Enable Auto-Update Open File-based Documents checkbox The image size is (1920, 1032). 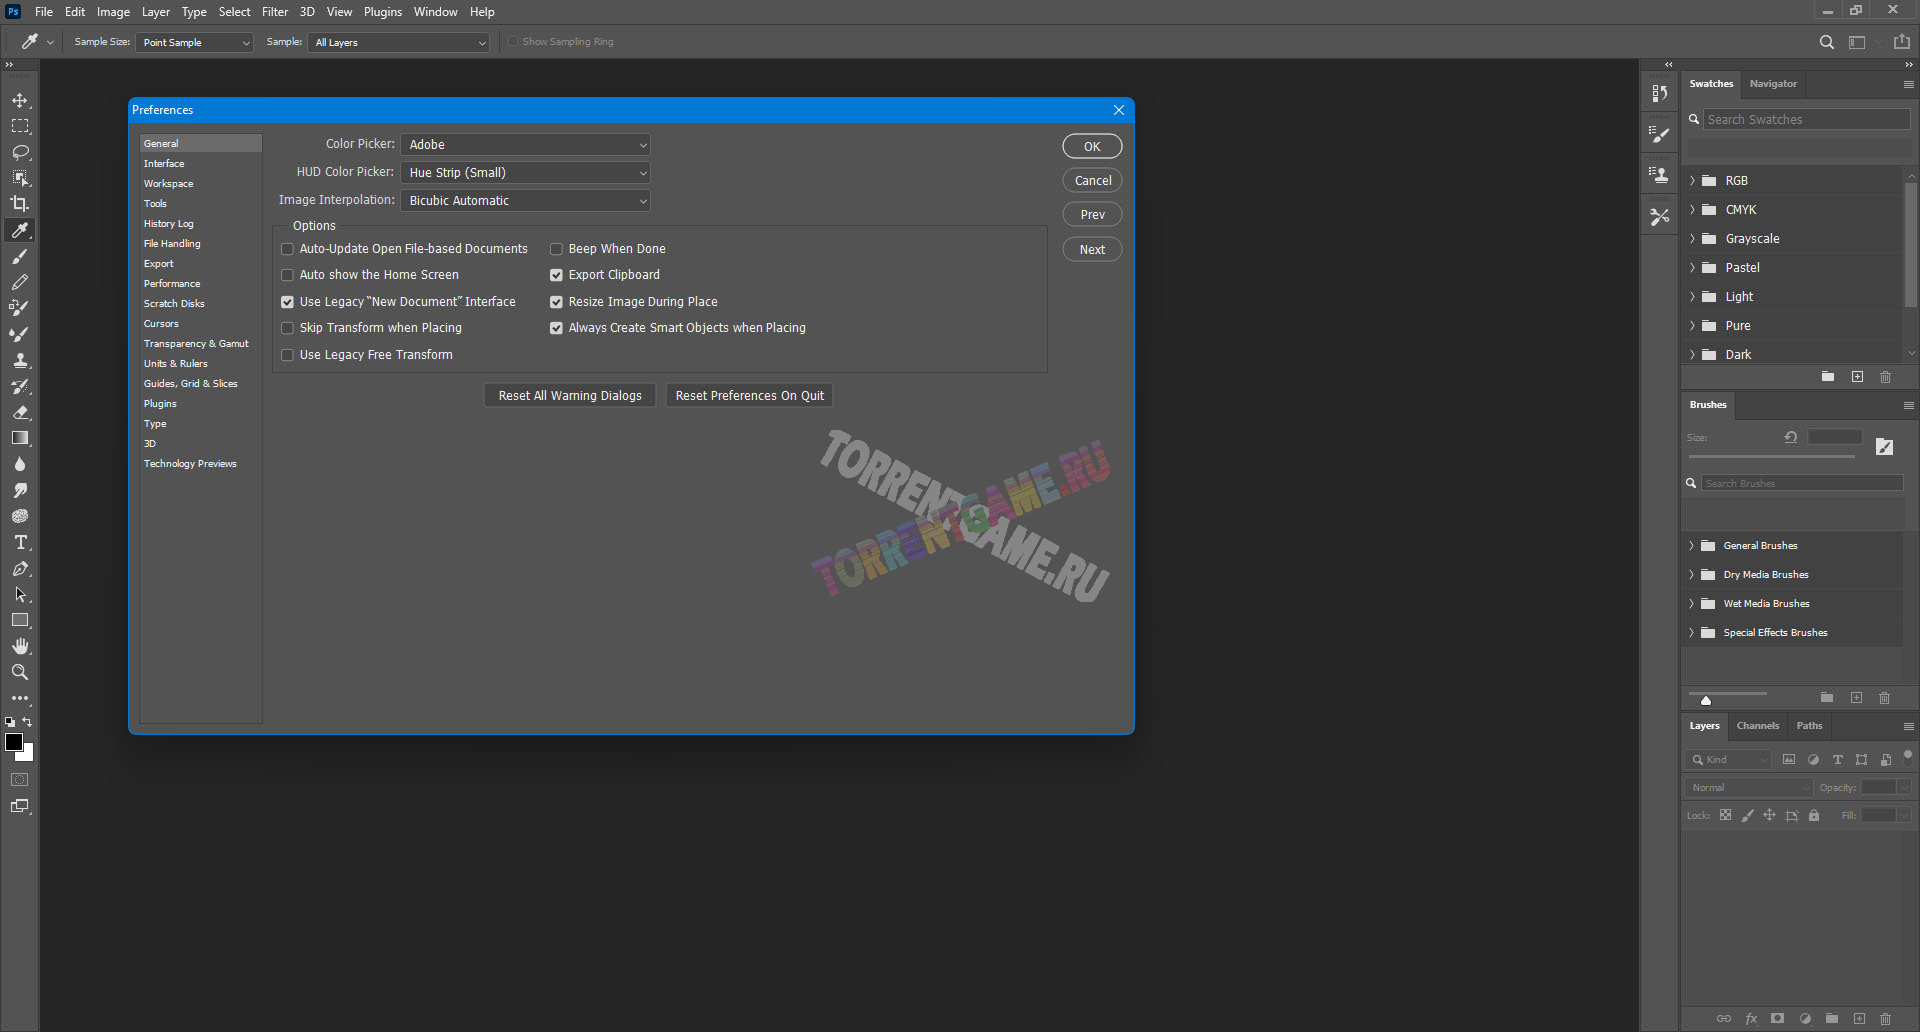pos(288,249)
